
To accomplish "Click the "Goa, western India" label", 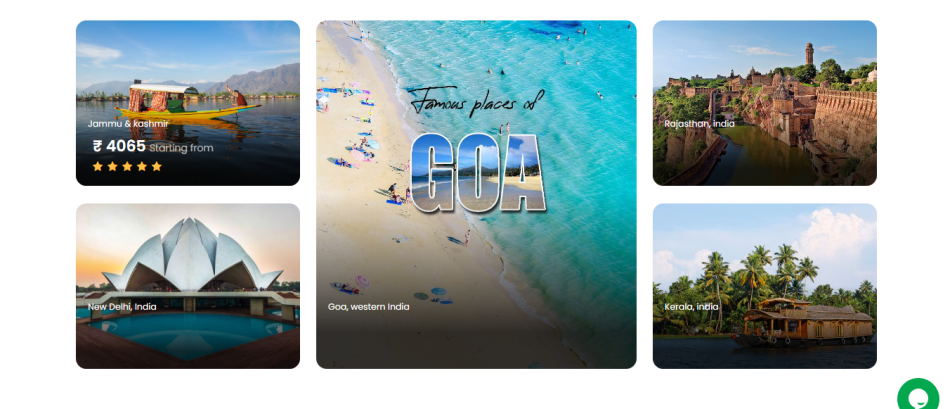I will coord(368,307).
